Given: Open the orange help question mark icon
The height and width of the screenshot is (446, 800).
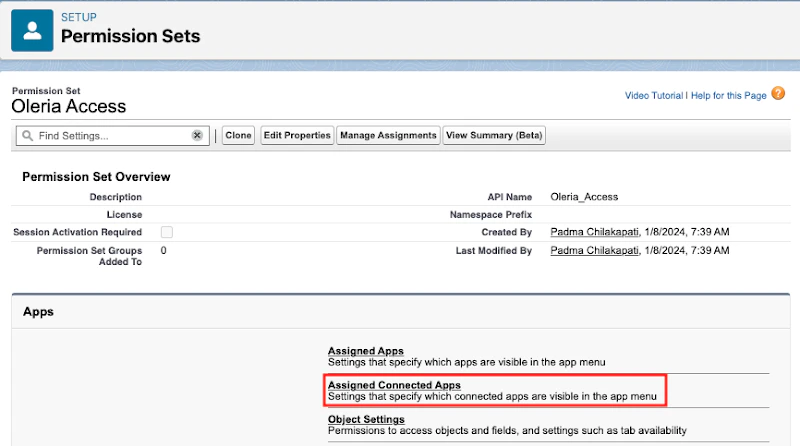Looking at the screenshot, I should pos(778,93).
